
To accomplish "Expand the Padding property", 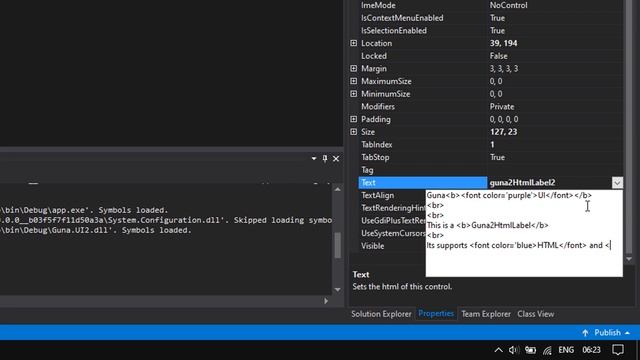I will (x=353, y=119).
